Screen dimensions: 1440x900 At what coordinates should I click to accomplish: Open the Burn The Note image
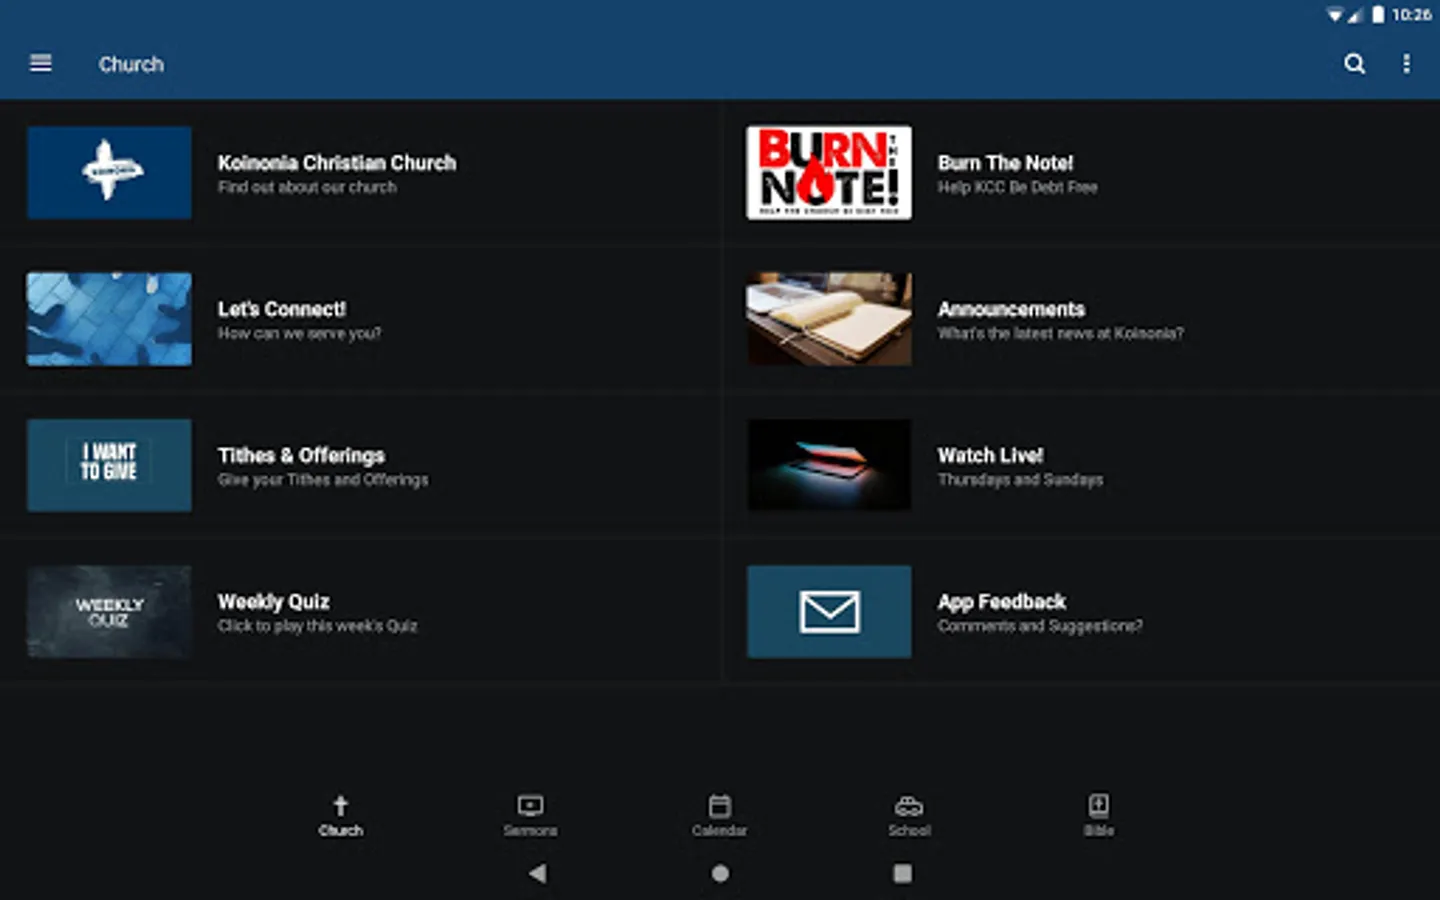[x=829, y=172]
